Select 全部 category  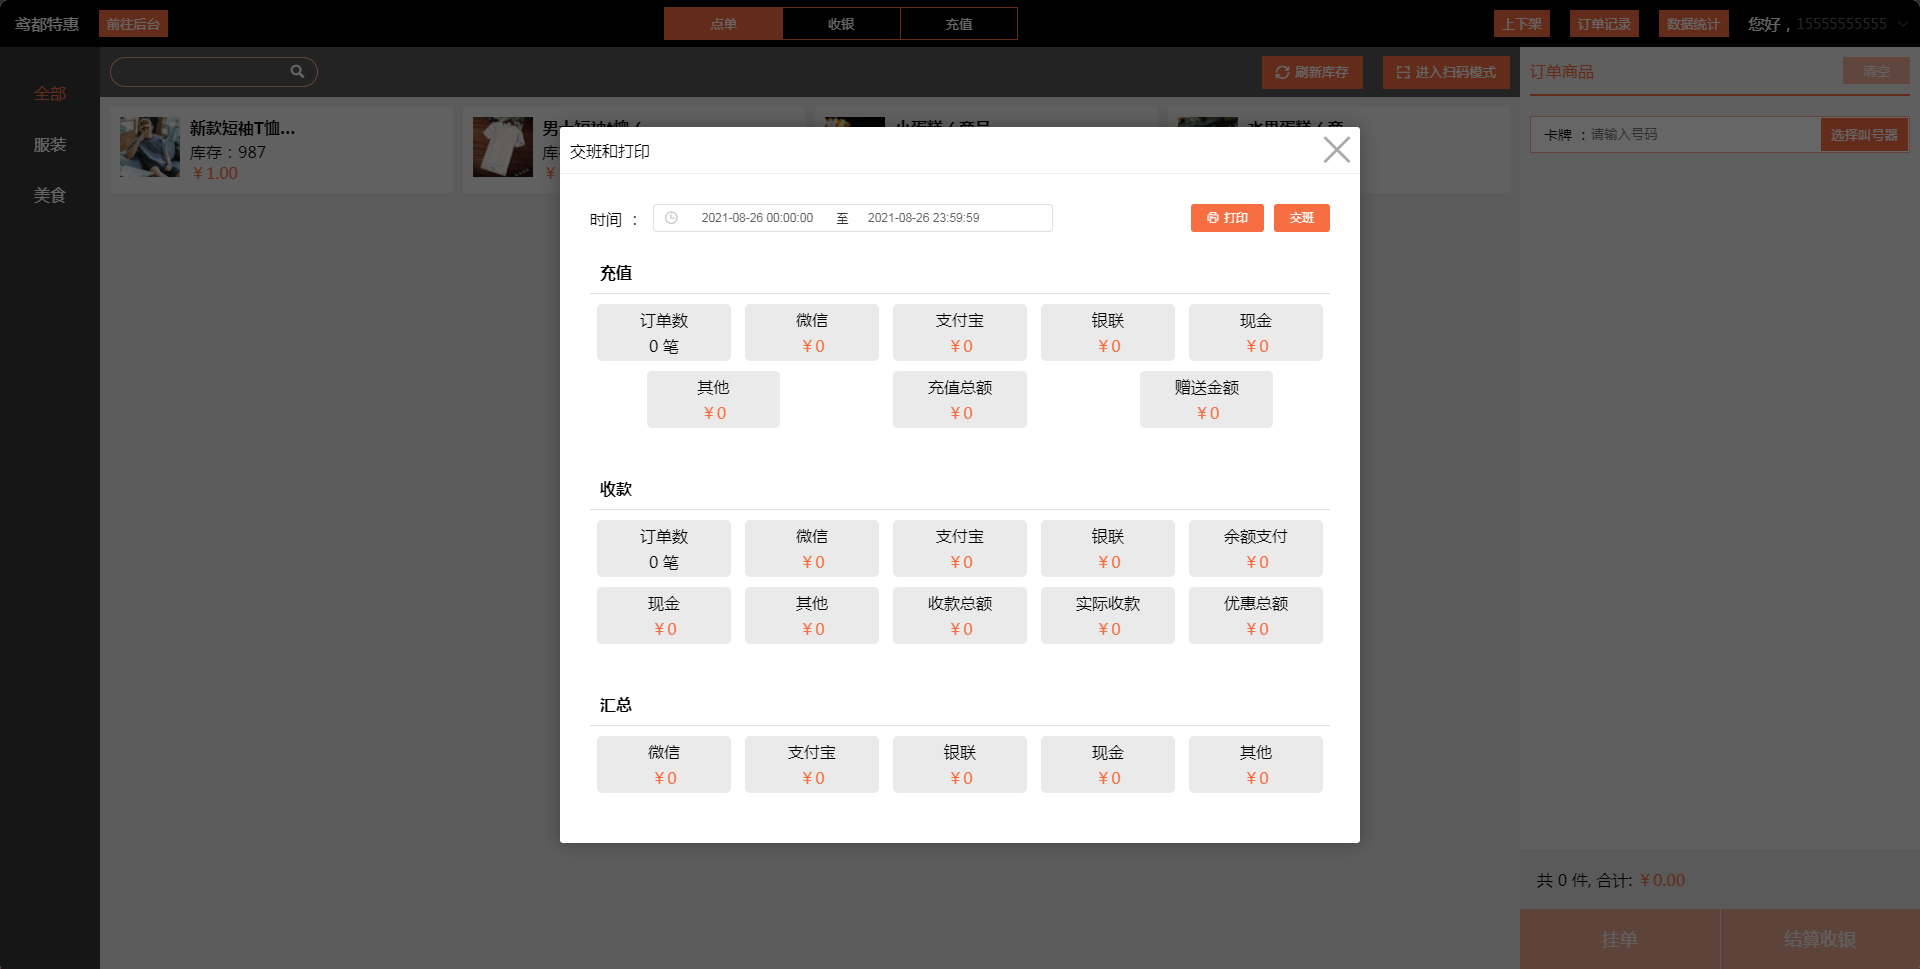point(50,94)
